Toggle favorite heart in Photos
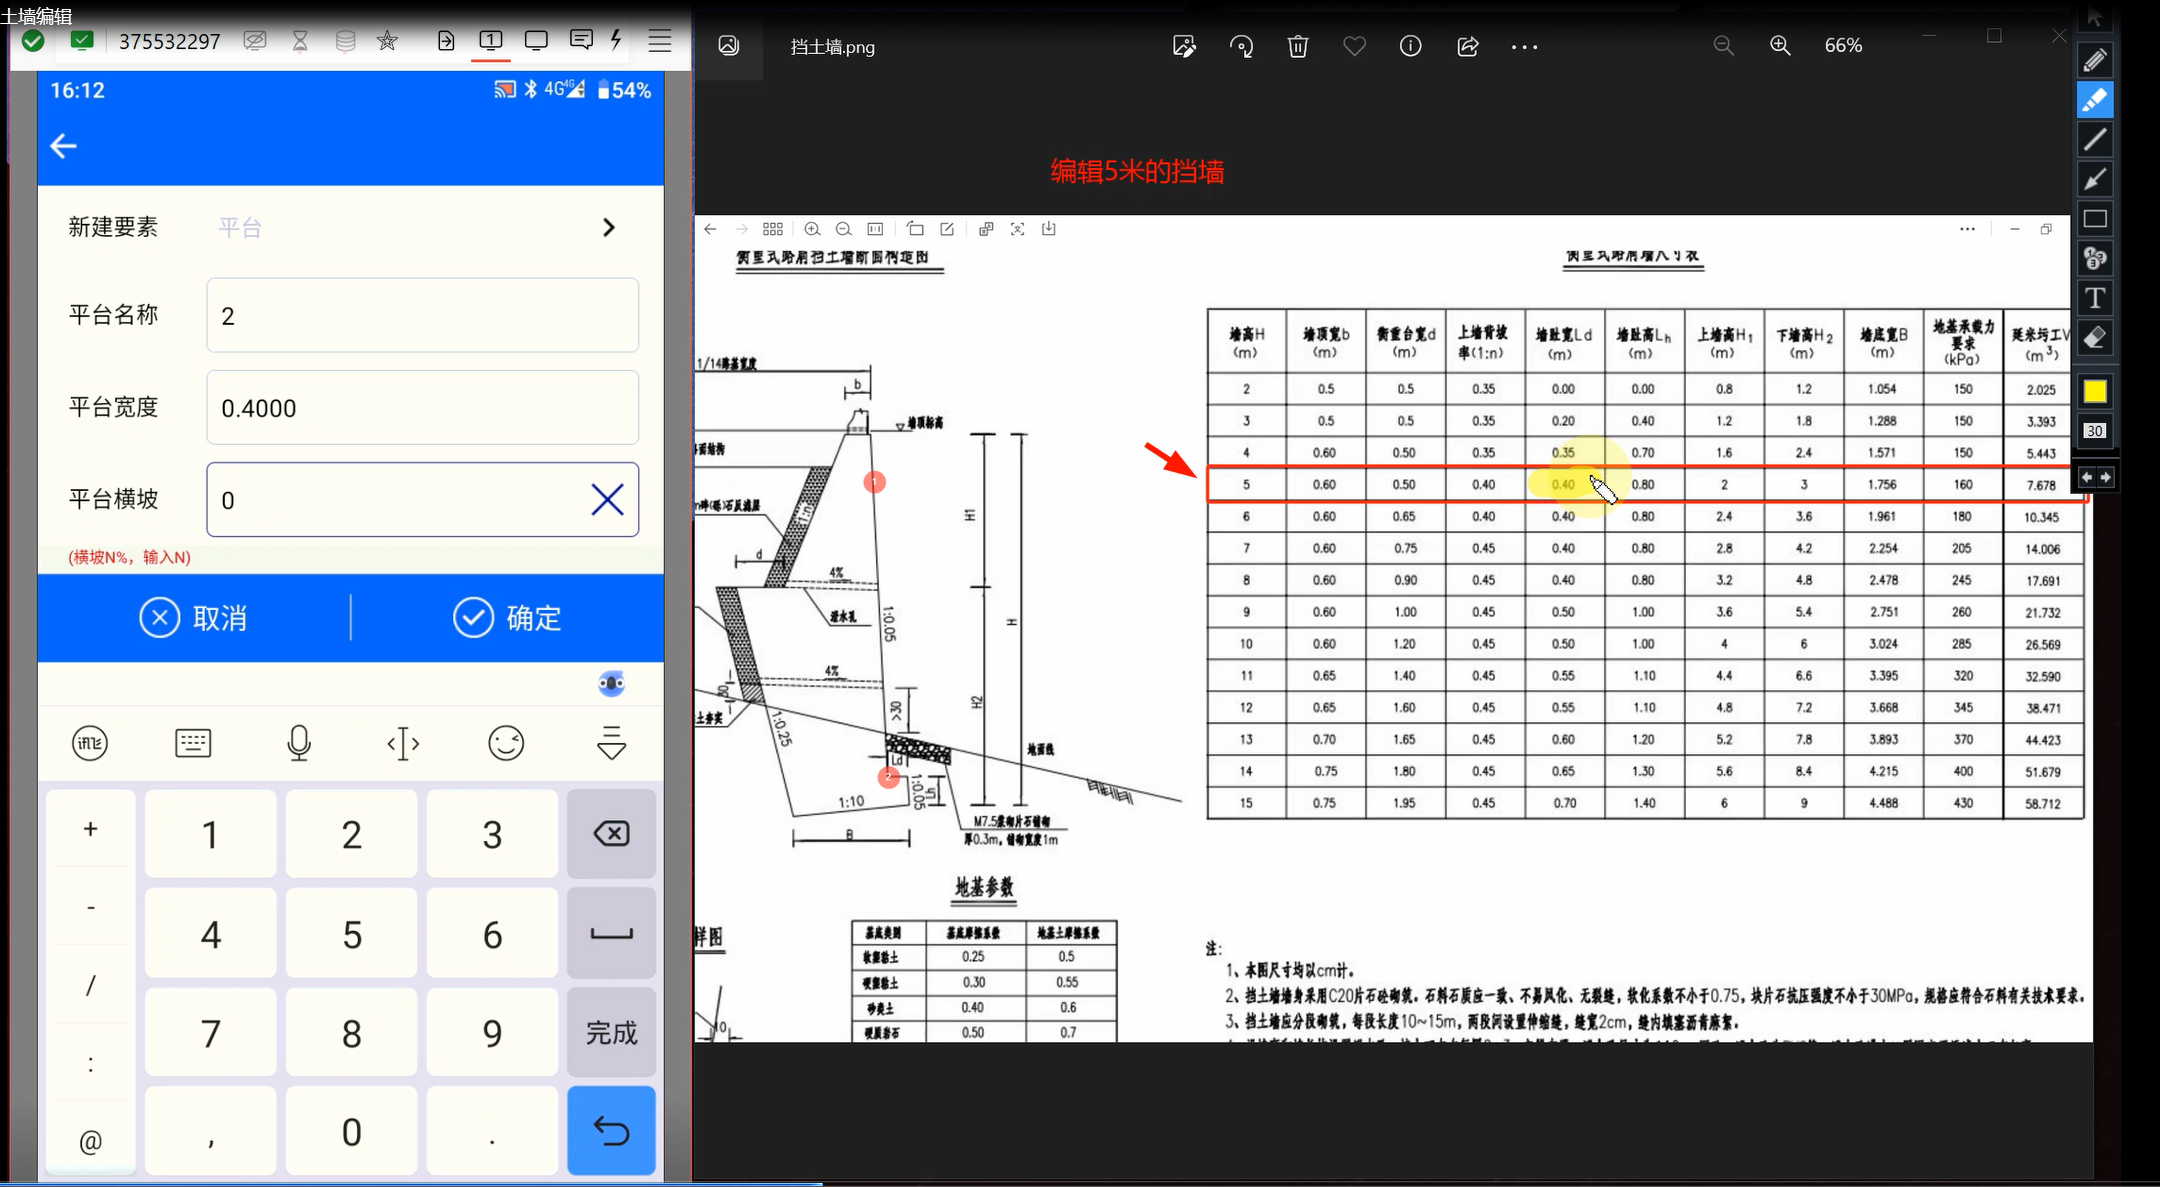The width and height of the screenshot is (2160, 1187). (x=1354, y=46)
